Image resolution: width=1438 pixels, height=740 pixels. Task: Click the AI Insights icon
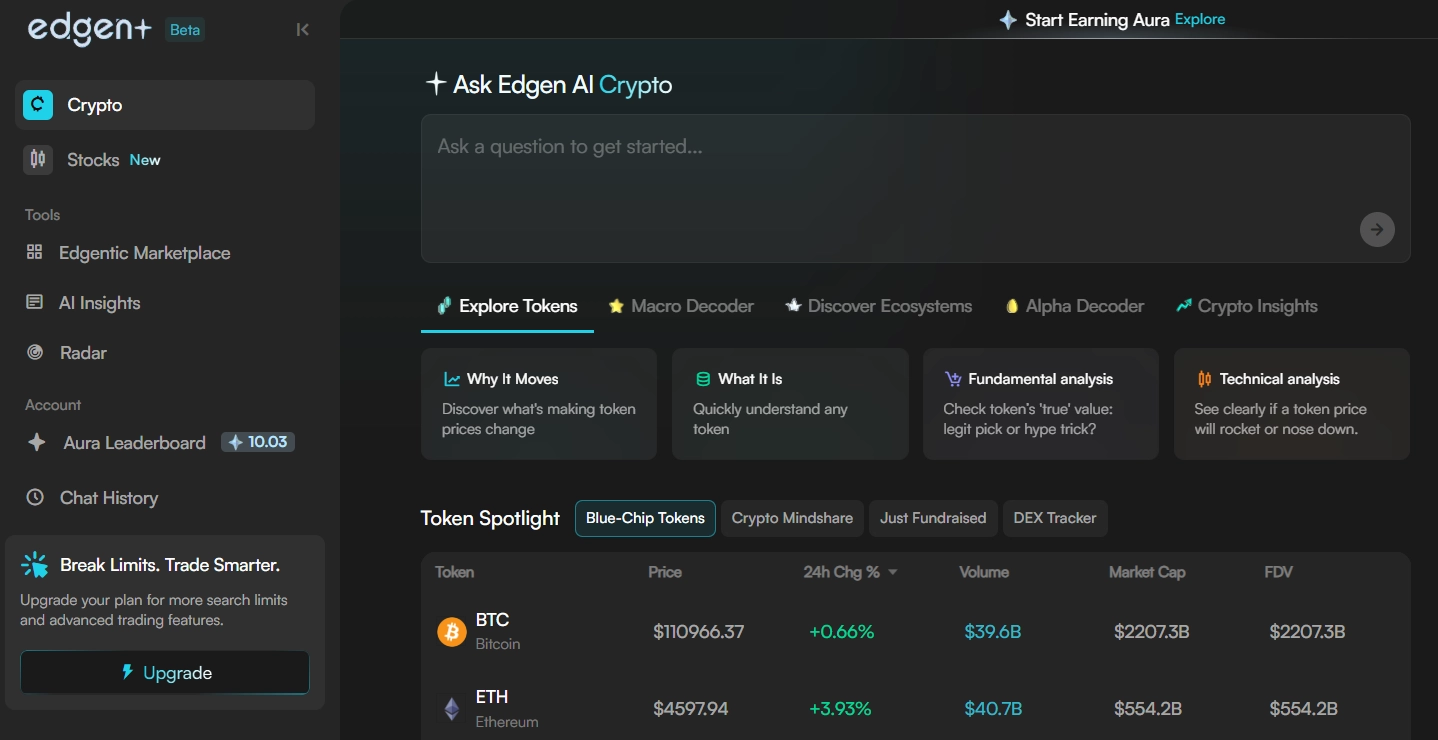point(34,303)
